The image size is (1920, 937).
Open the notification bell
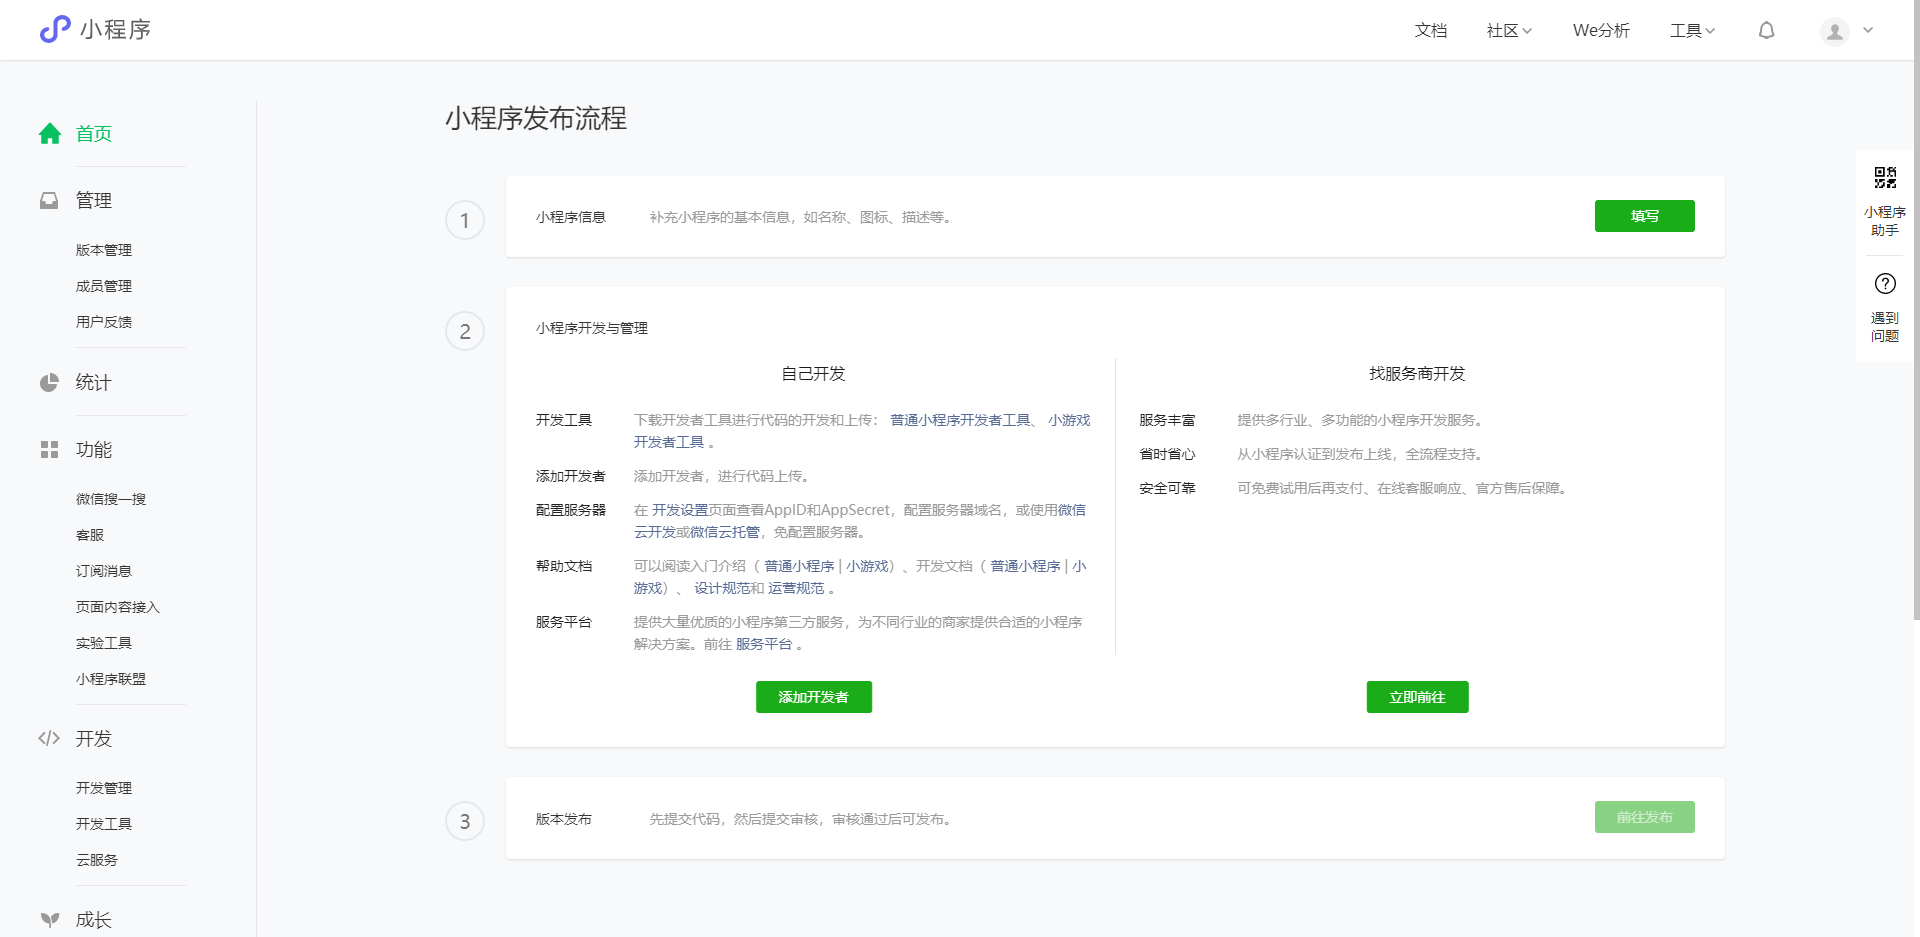(1766, 30)
